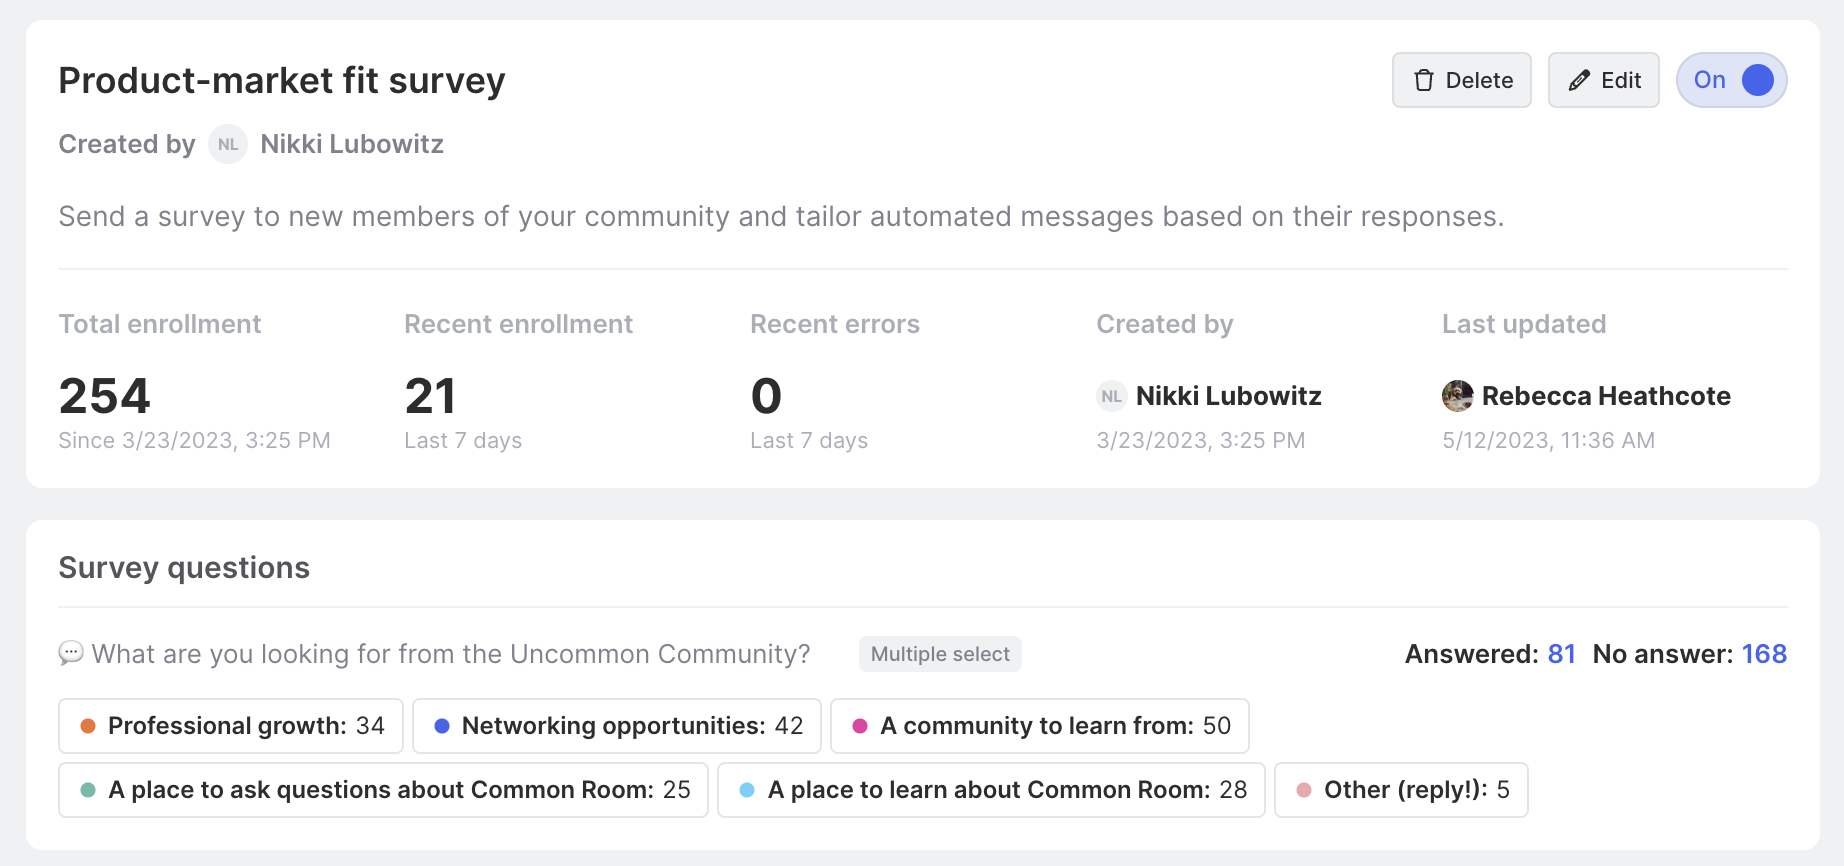
Task: Click the NL avatar beside header Nikki Lubowitz
Action: (228, 144)
